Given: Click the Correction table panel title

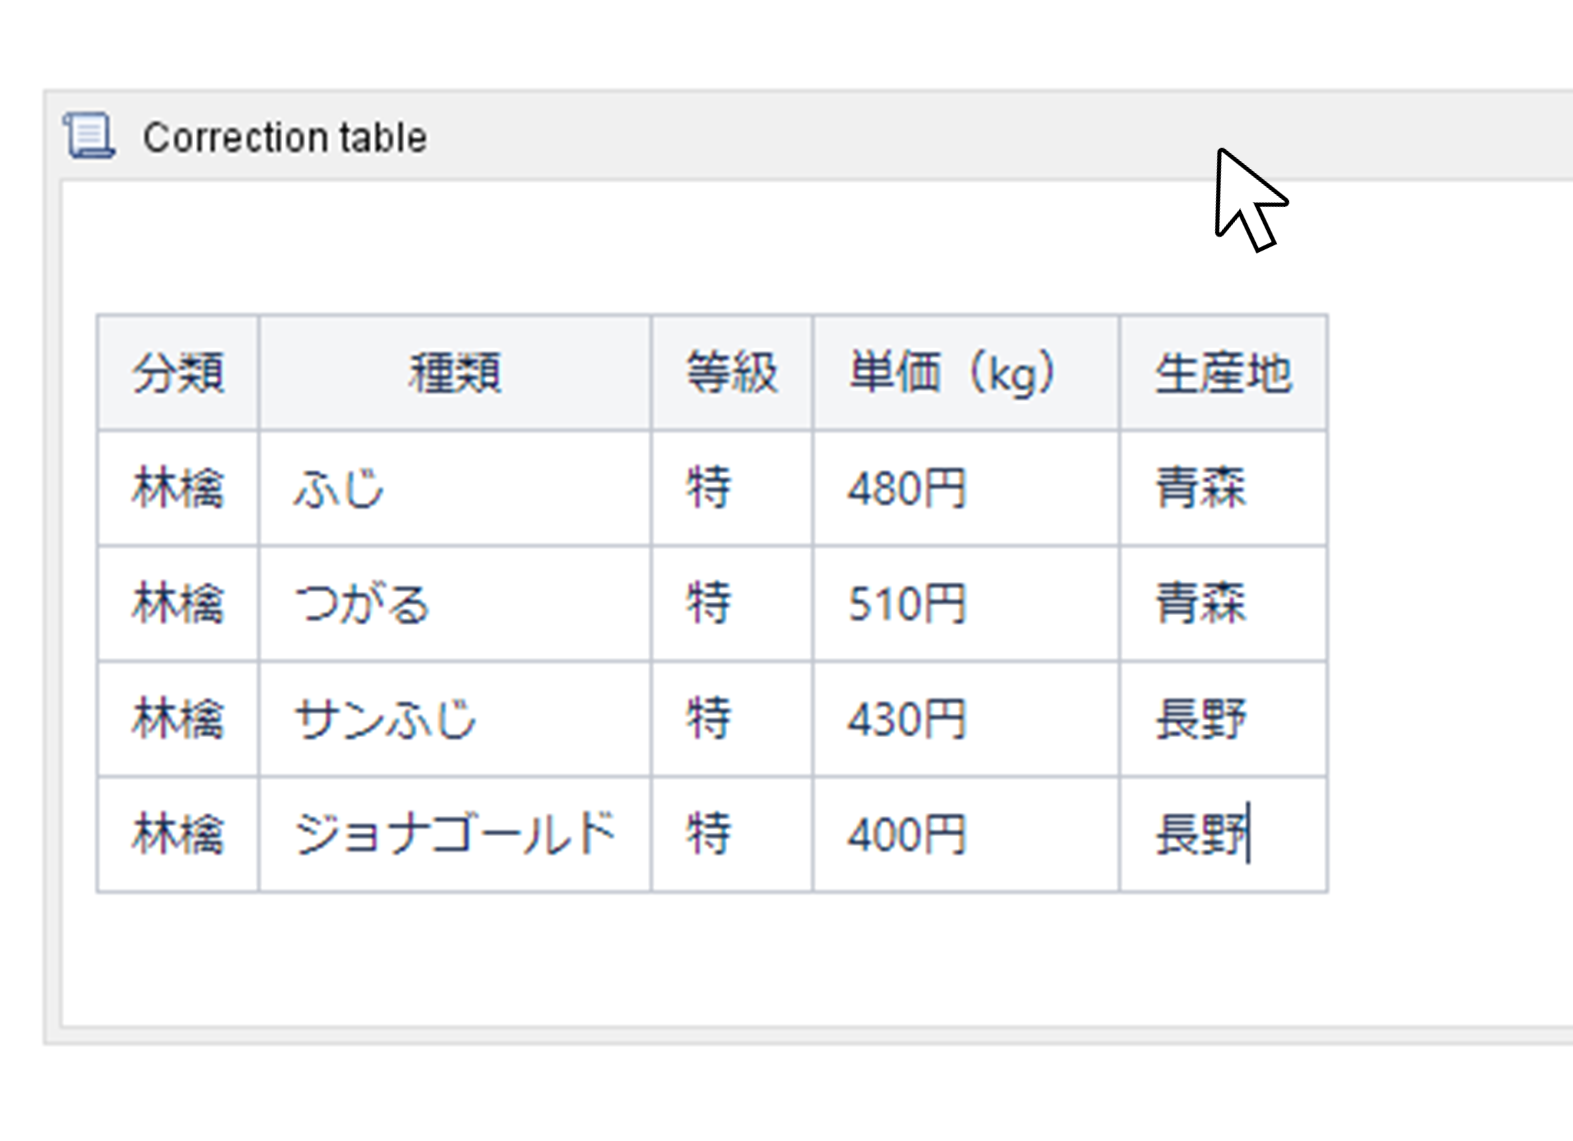Looking at the screenshot, I should 285,138.
